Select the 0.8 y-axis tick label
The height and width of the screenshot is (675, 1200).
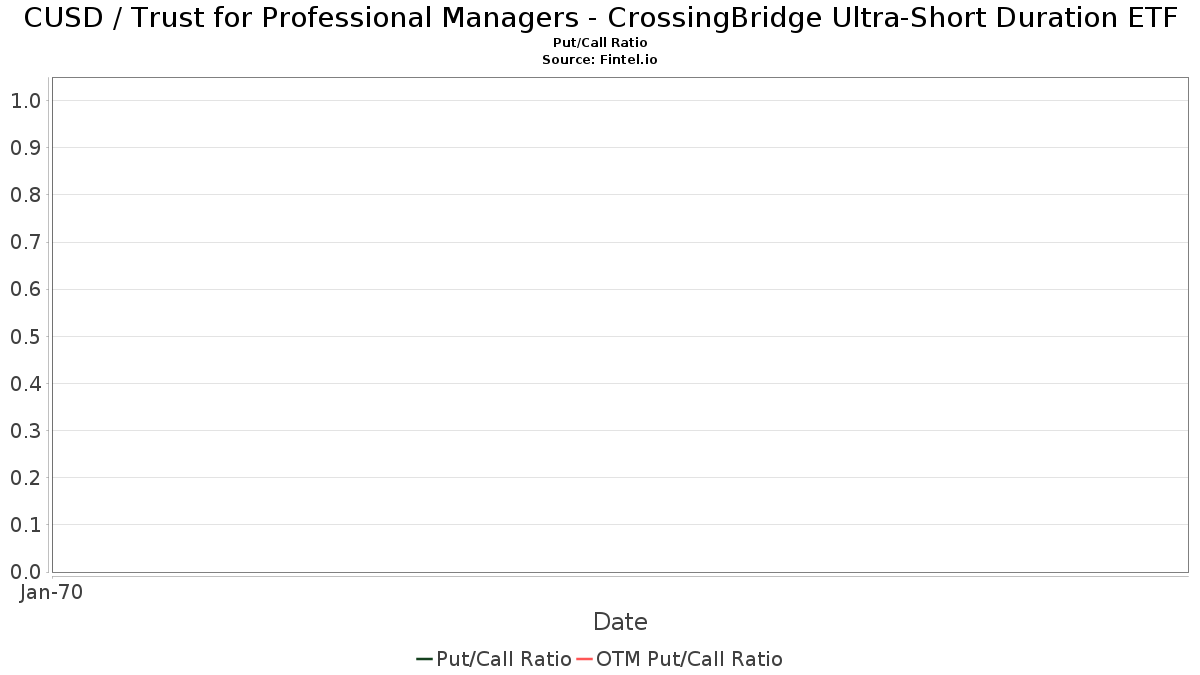click(25, 195)
